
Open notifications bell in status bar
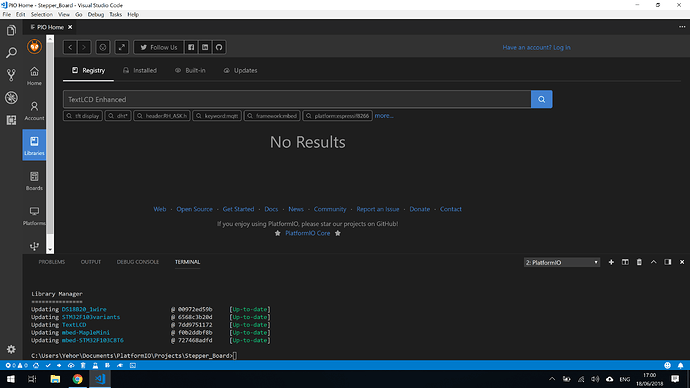680,366
